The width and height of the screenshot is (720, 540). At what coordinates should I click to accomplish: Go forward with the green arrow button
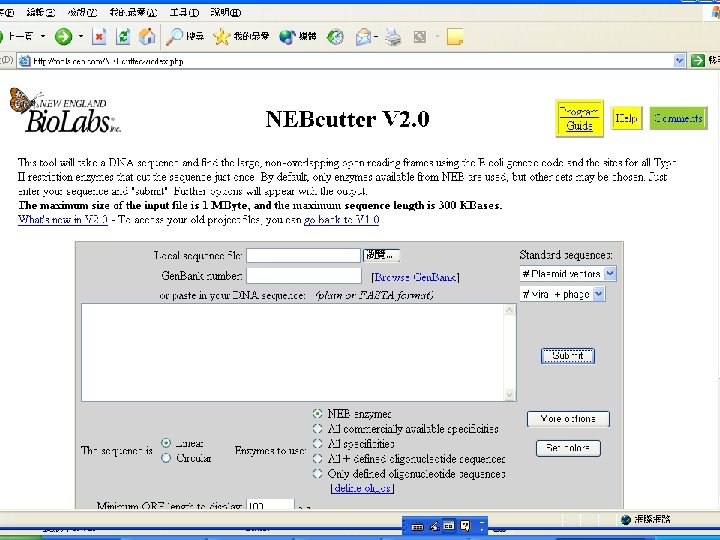(x=63, y=36)
